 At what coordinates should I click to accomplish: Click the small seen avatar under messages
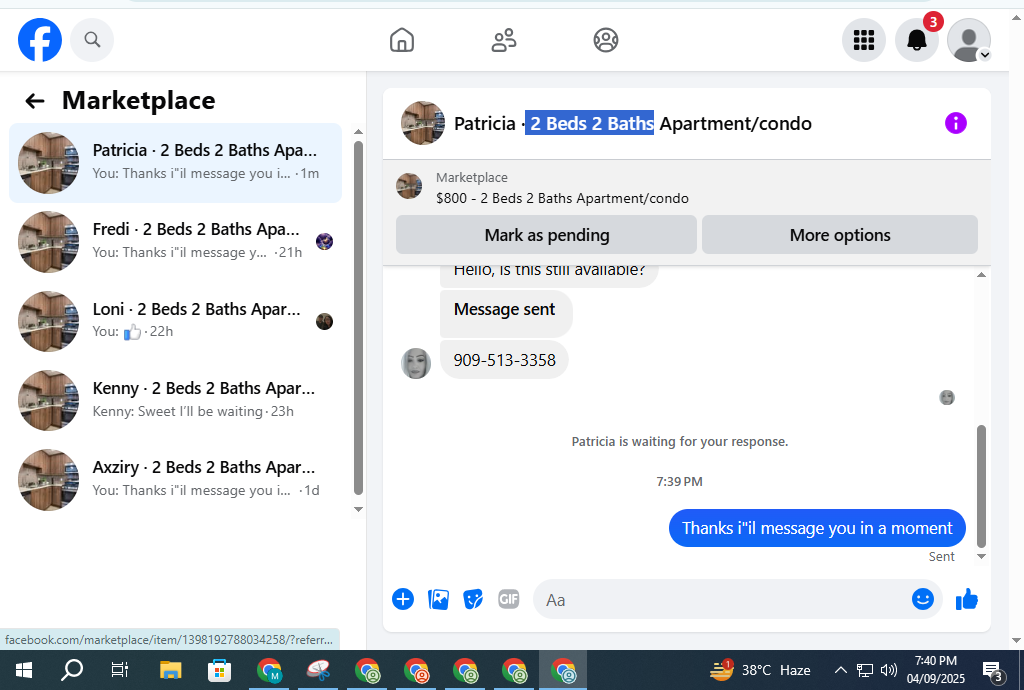click(x=947, y=398)
